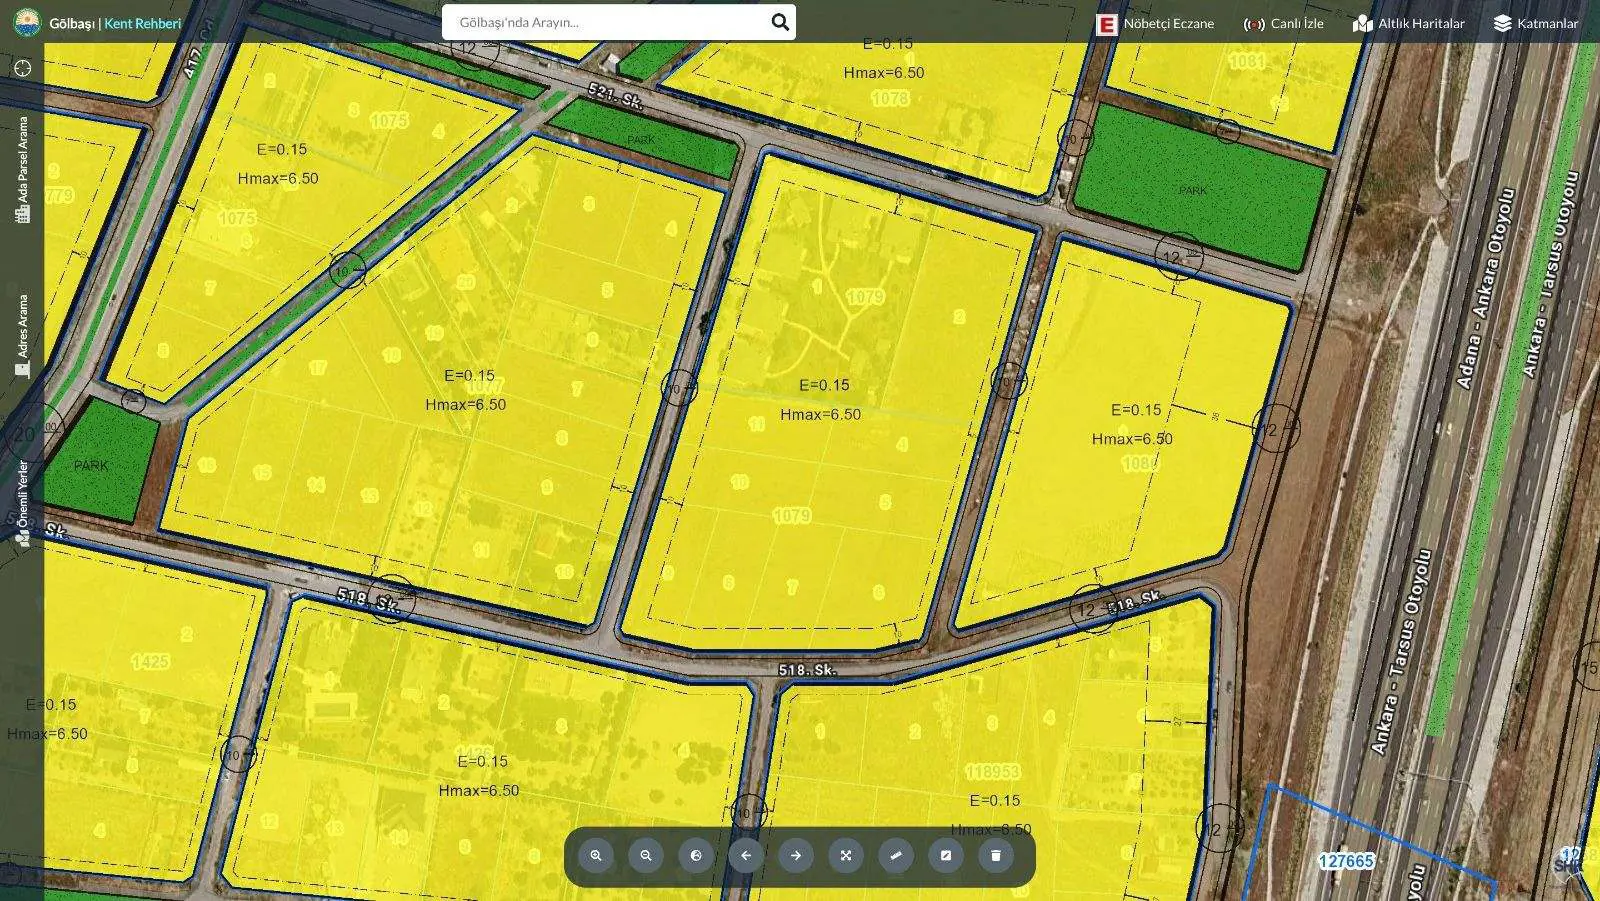Open the Canlı İzle live view
Screen dimensions: 1600x901
point(1283,24)
